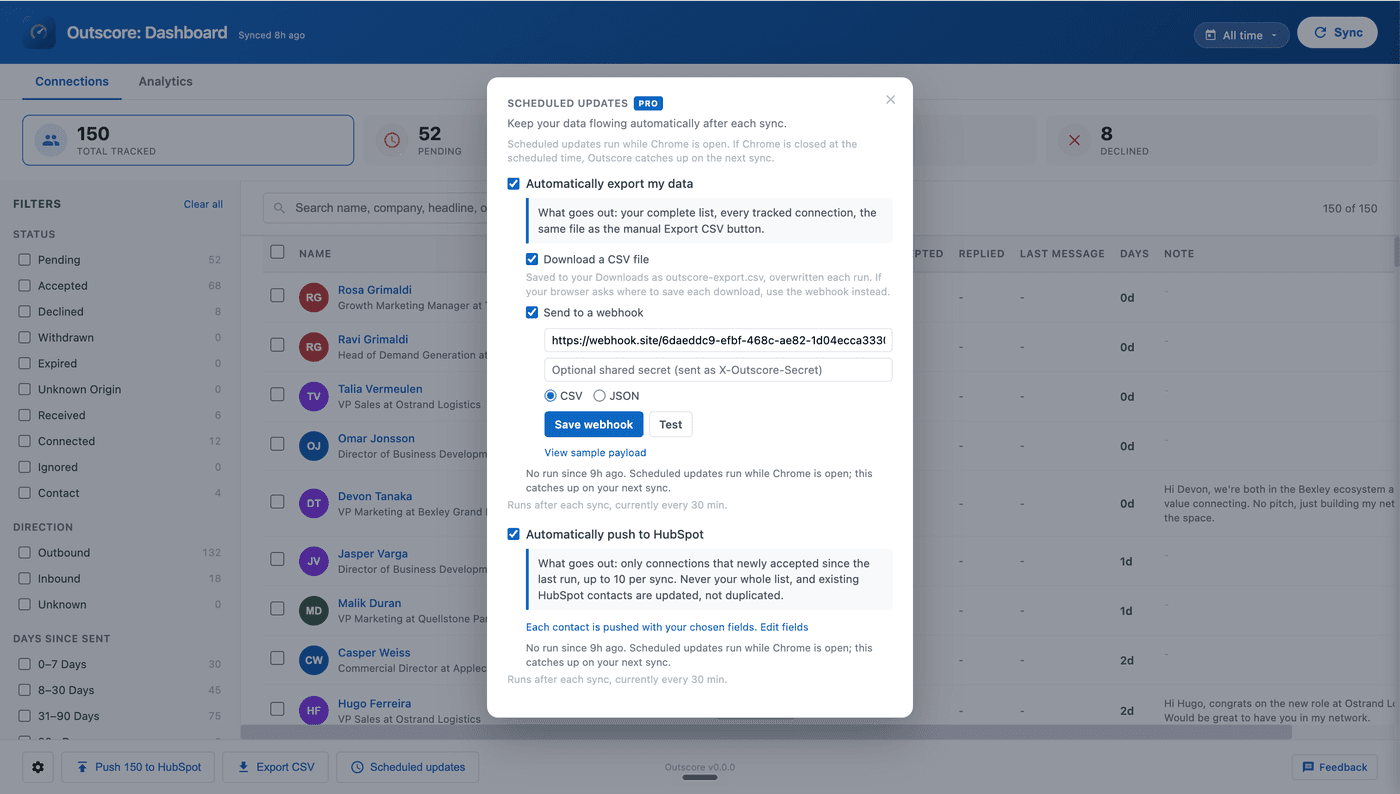This screenshot has height=794, width=1400.
Task: Click the Total Tracked people icon
Action: pyautogui.click(x=51, y=141)
